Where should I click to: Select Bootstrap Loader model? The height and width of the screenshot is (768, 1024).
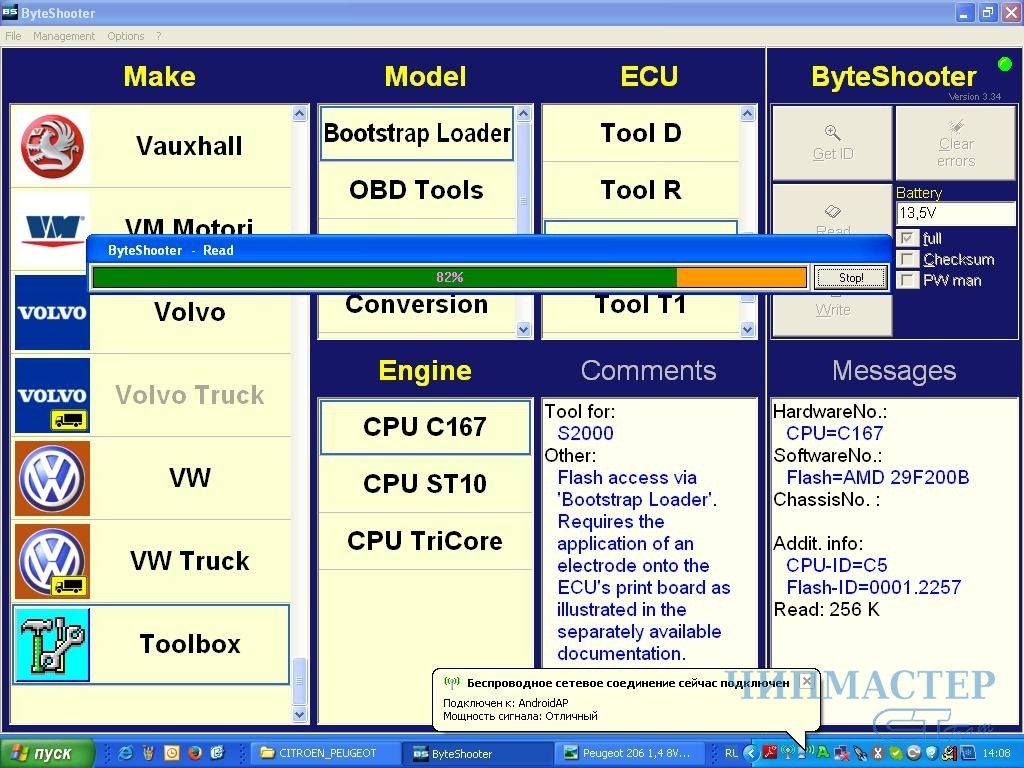pos(417,133)
